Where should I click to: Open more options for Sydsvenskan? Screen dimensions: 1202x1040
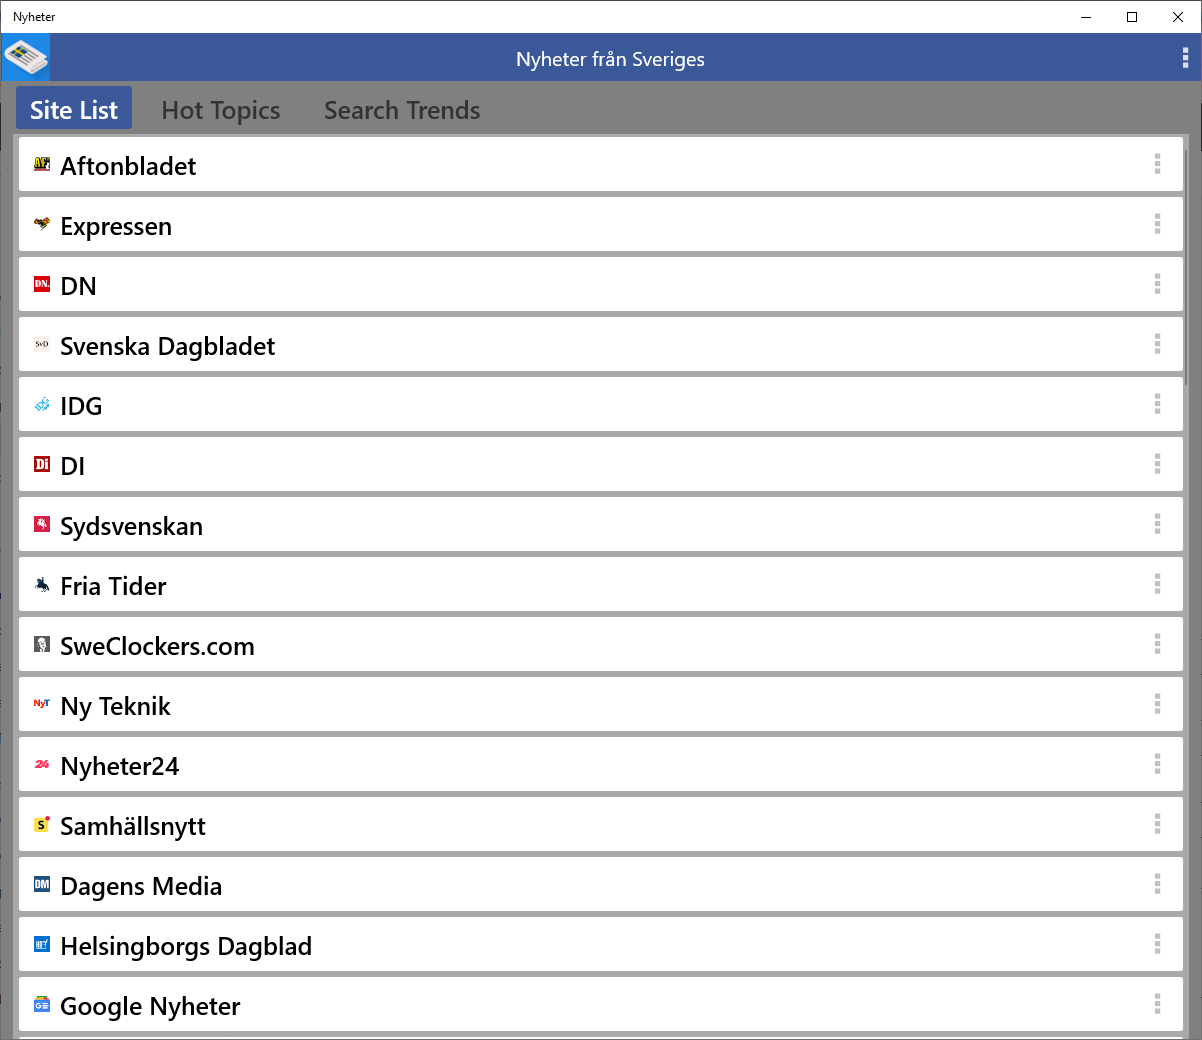click(1157, 524)
